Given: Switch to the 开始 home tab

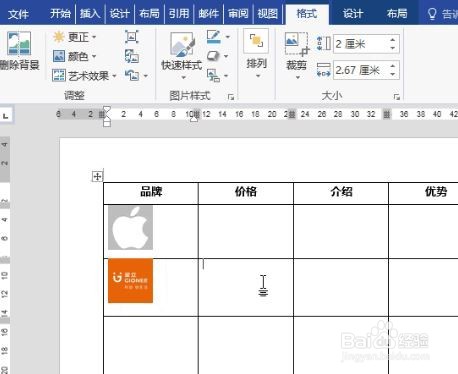Looking at the screenshot, I should pos(60,14).
